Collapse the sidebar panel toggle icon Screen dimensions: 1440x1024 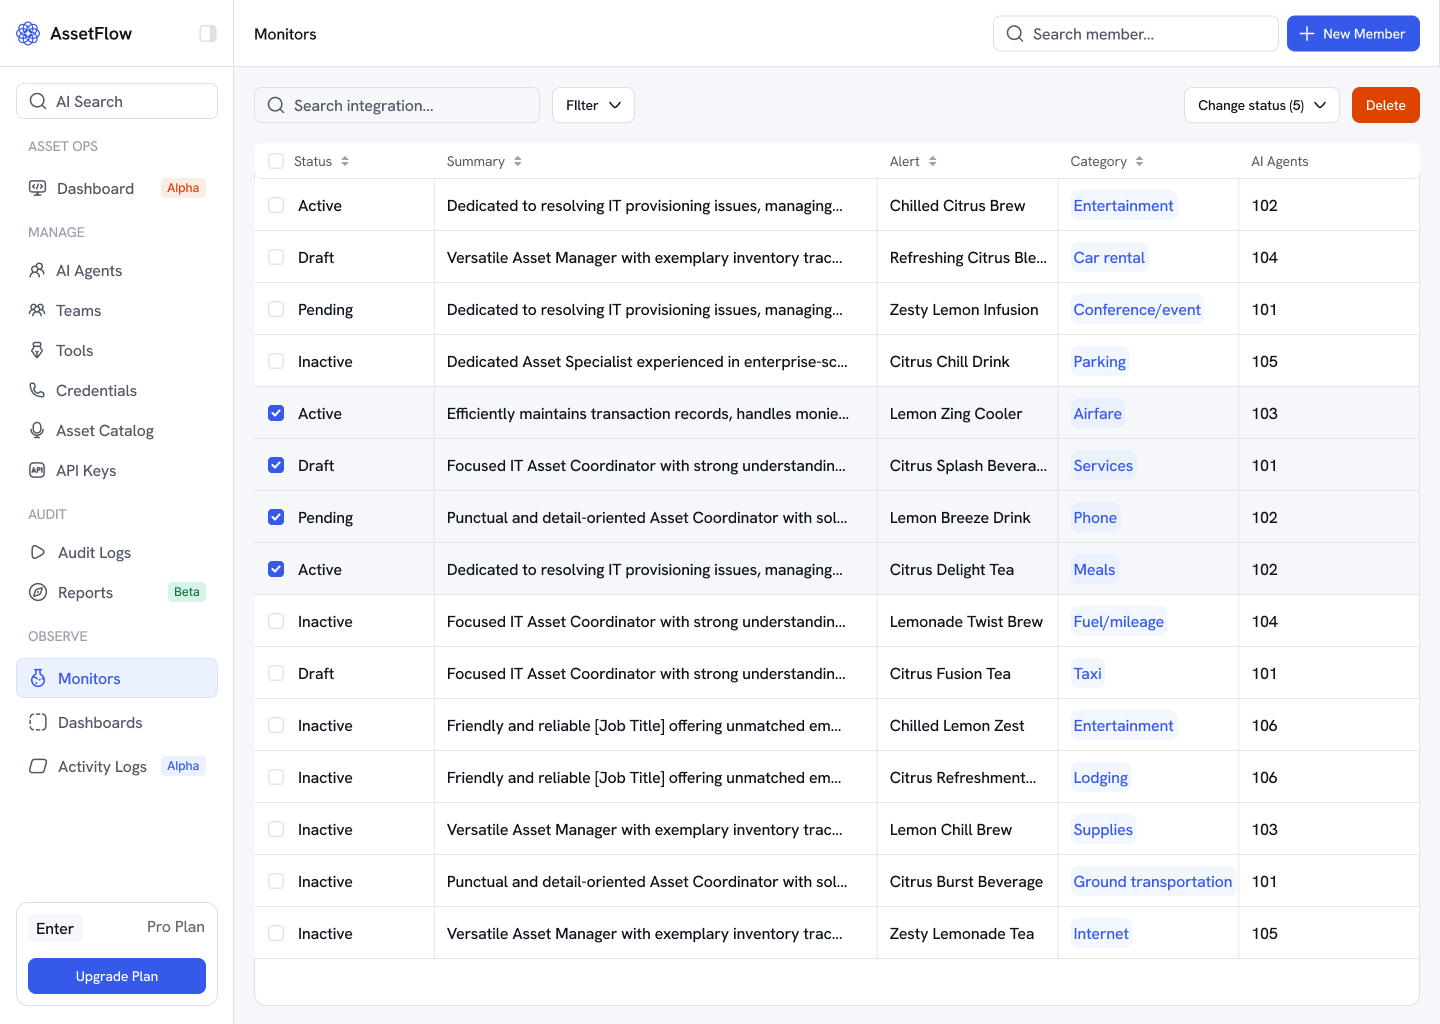click(x=208, y=33)
